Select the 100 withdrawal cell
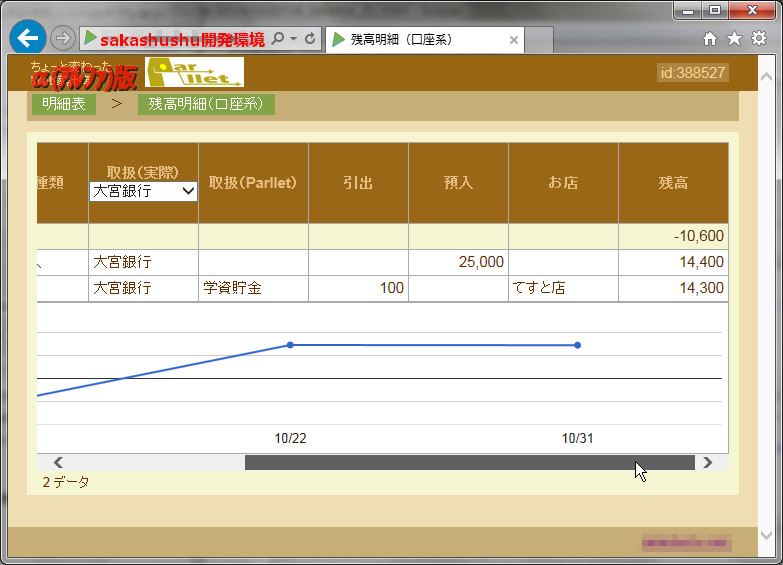 [358, 288]
